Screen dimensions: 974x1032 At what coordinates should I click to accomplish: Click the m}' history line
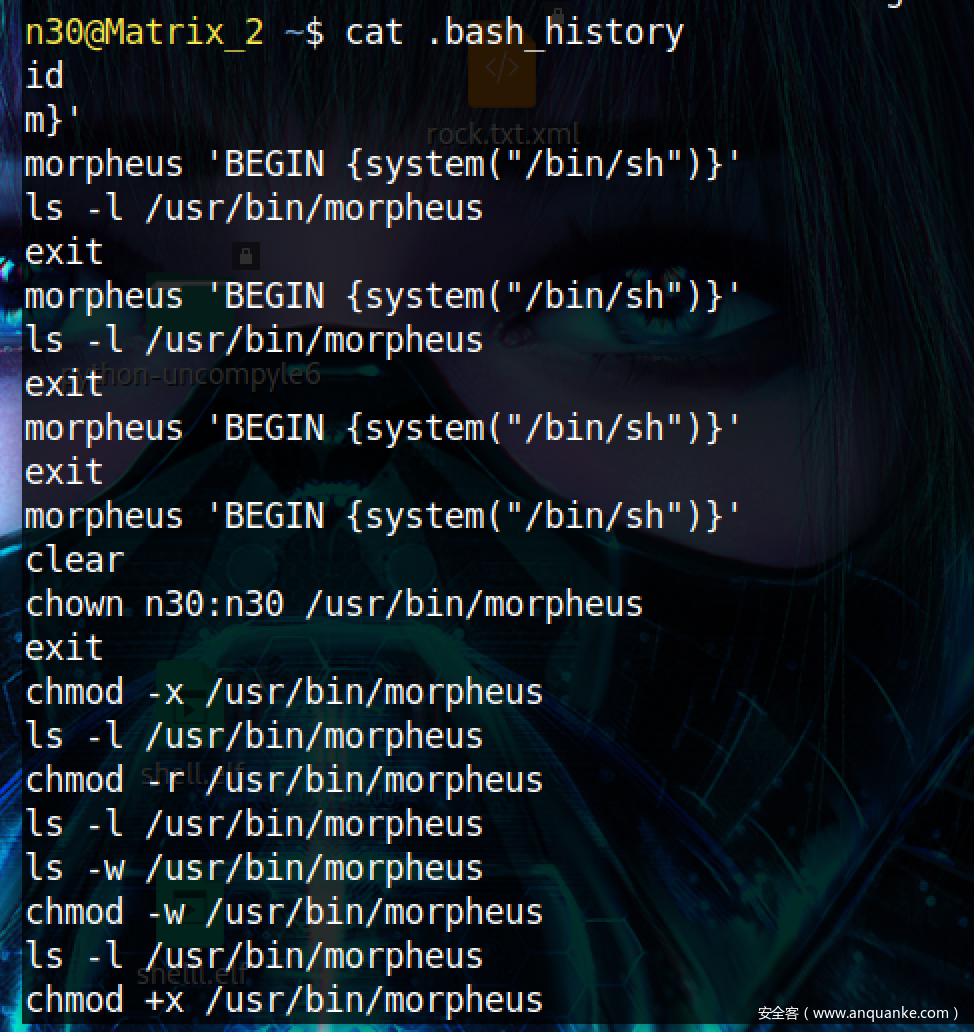point(52,120)
